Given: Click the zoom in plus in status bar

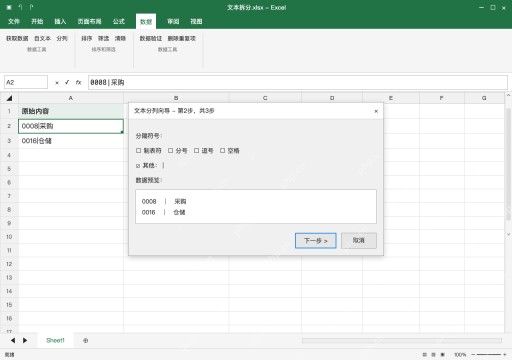Looking at the screenshot, I should coord(505,355).
